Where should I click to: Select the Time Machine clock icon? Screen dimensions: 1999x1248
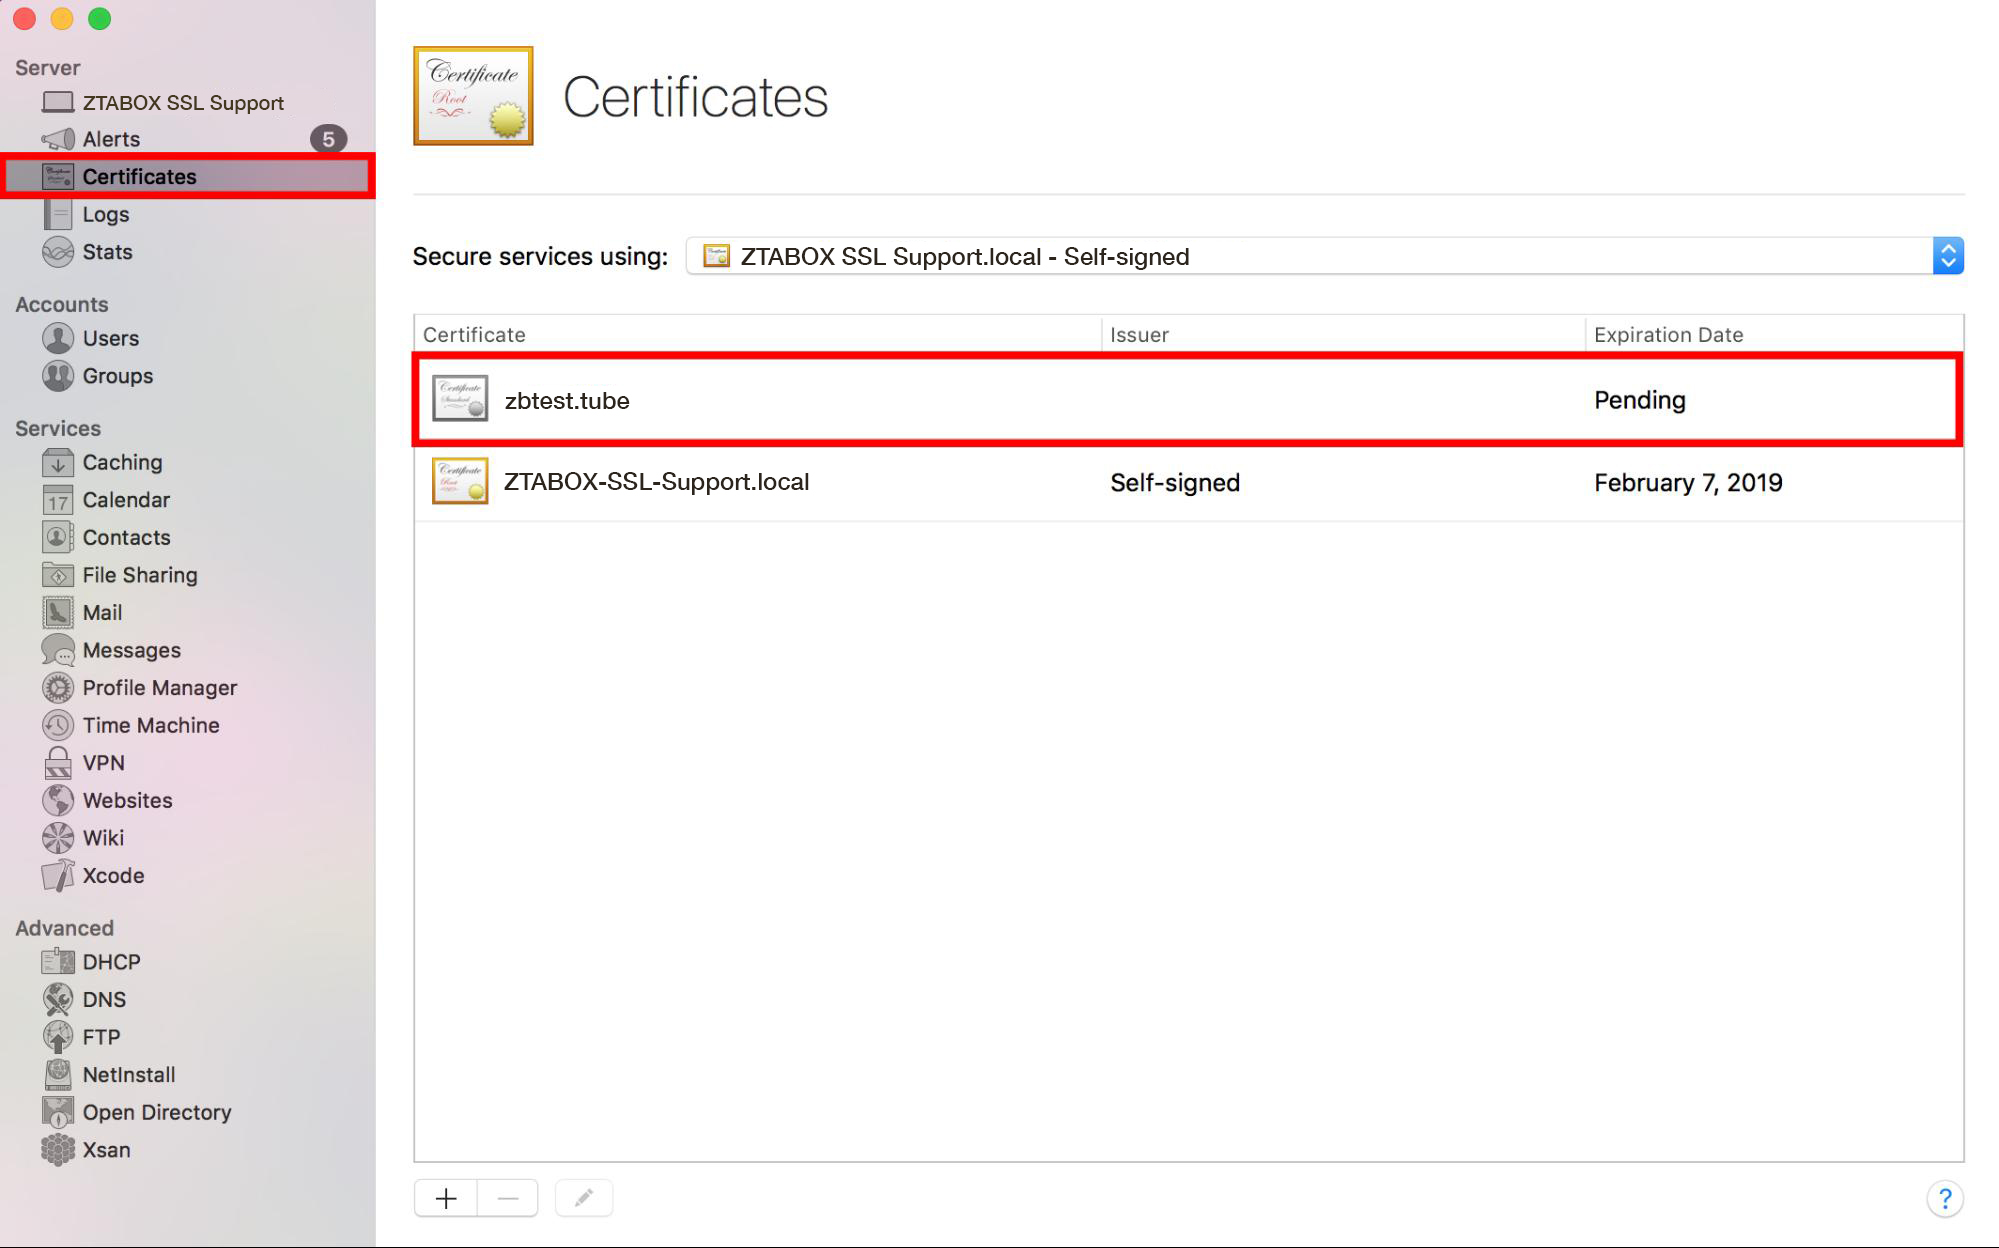58,725
